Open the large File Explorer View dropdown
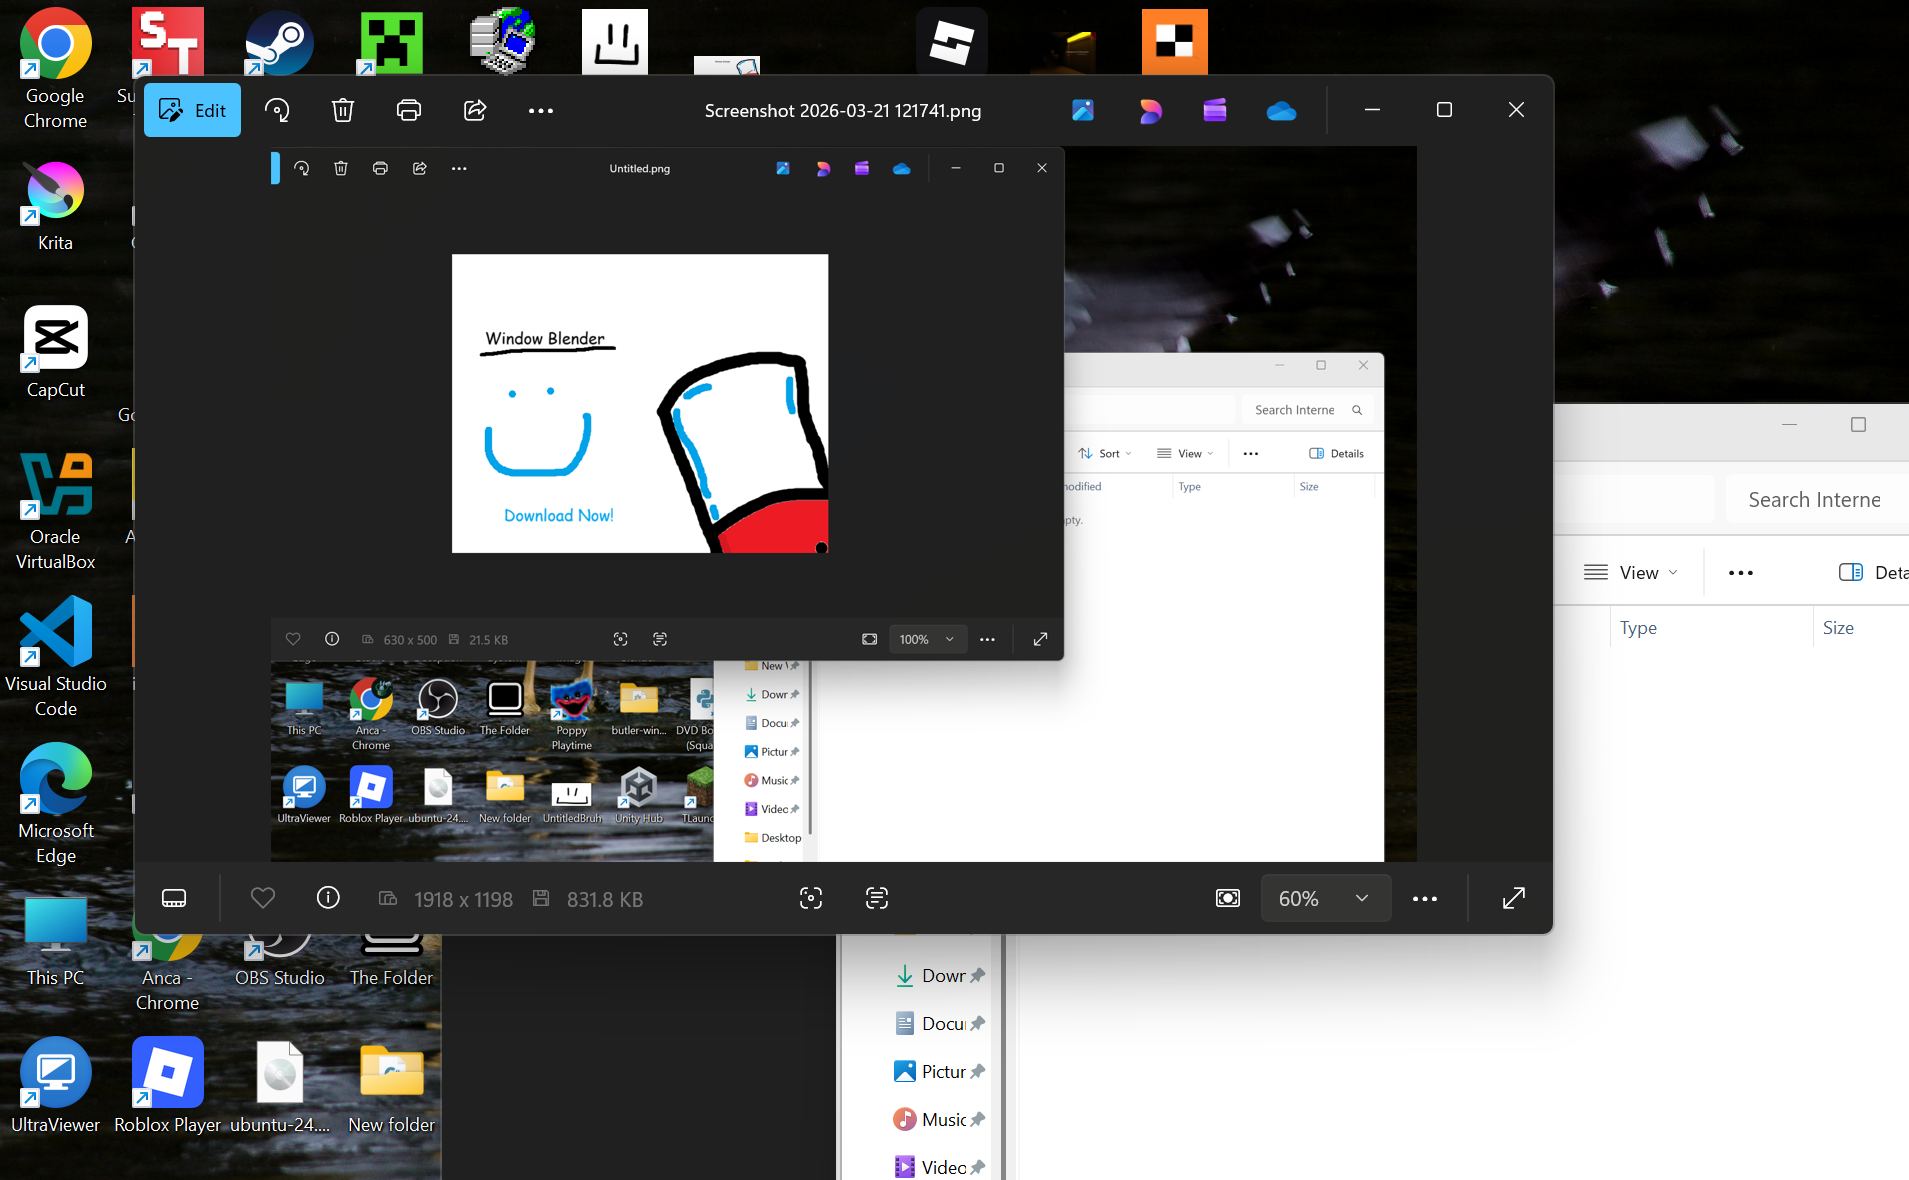1909x1180 pixels. [1631, 572]
